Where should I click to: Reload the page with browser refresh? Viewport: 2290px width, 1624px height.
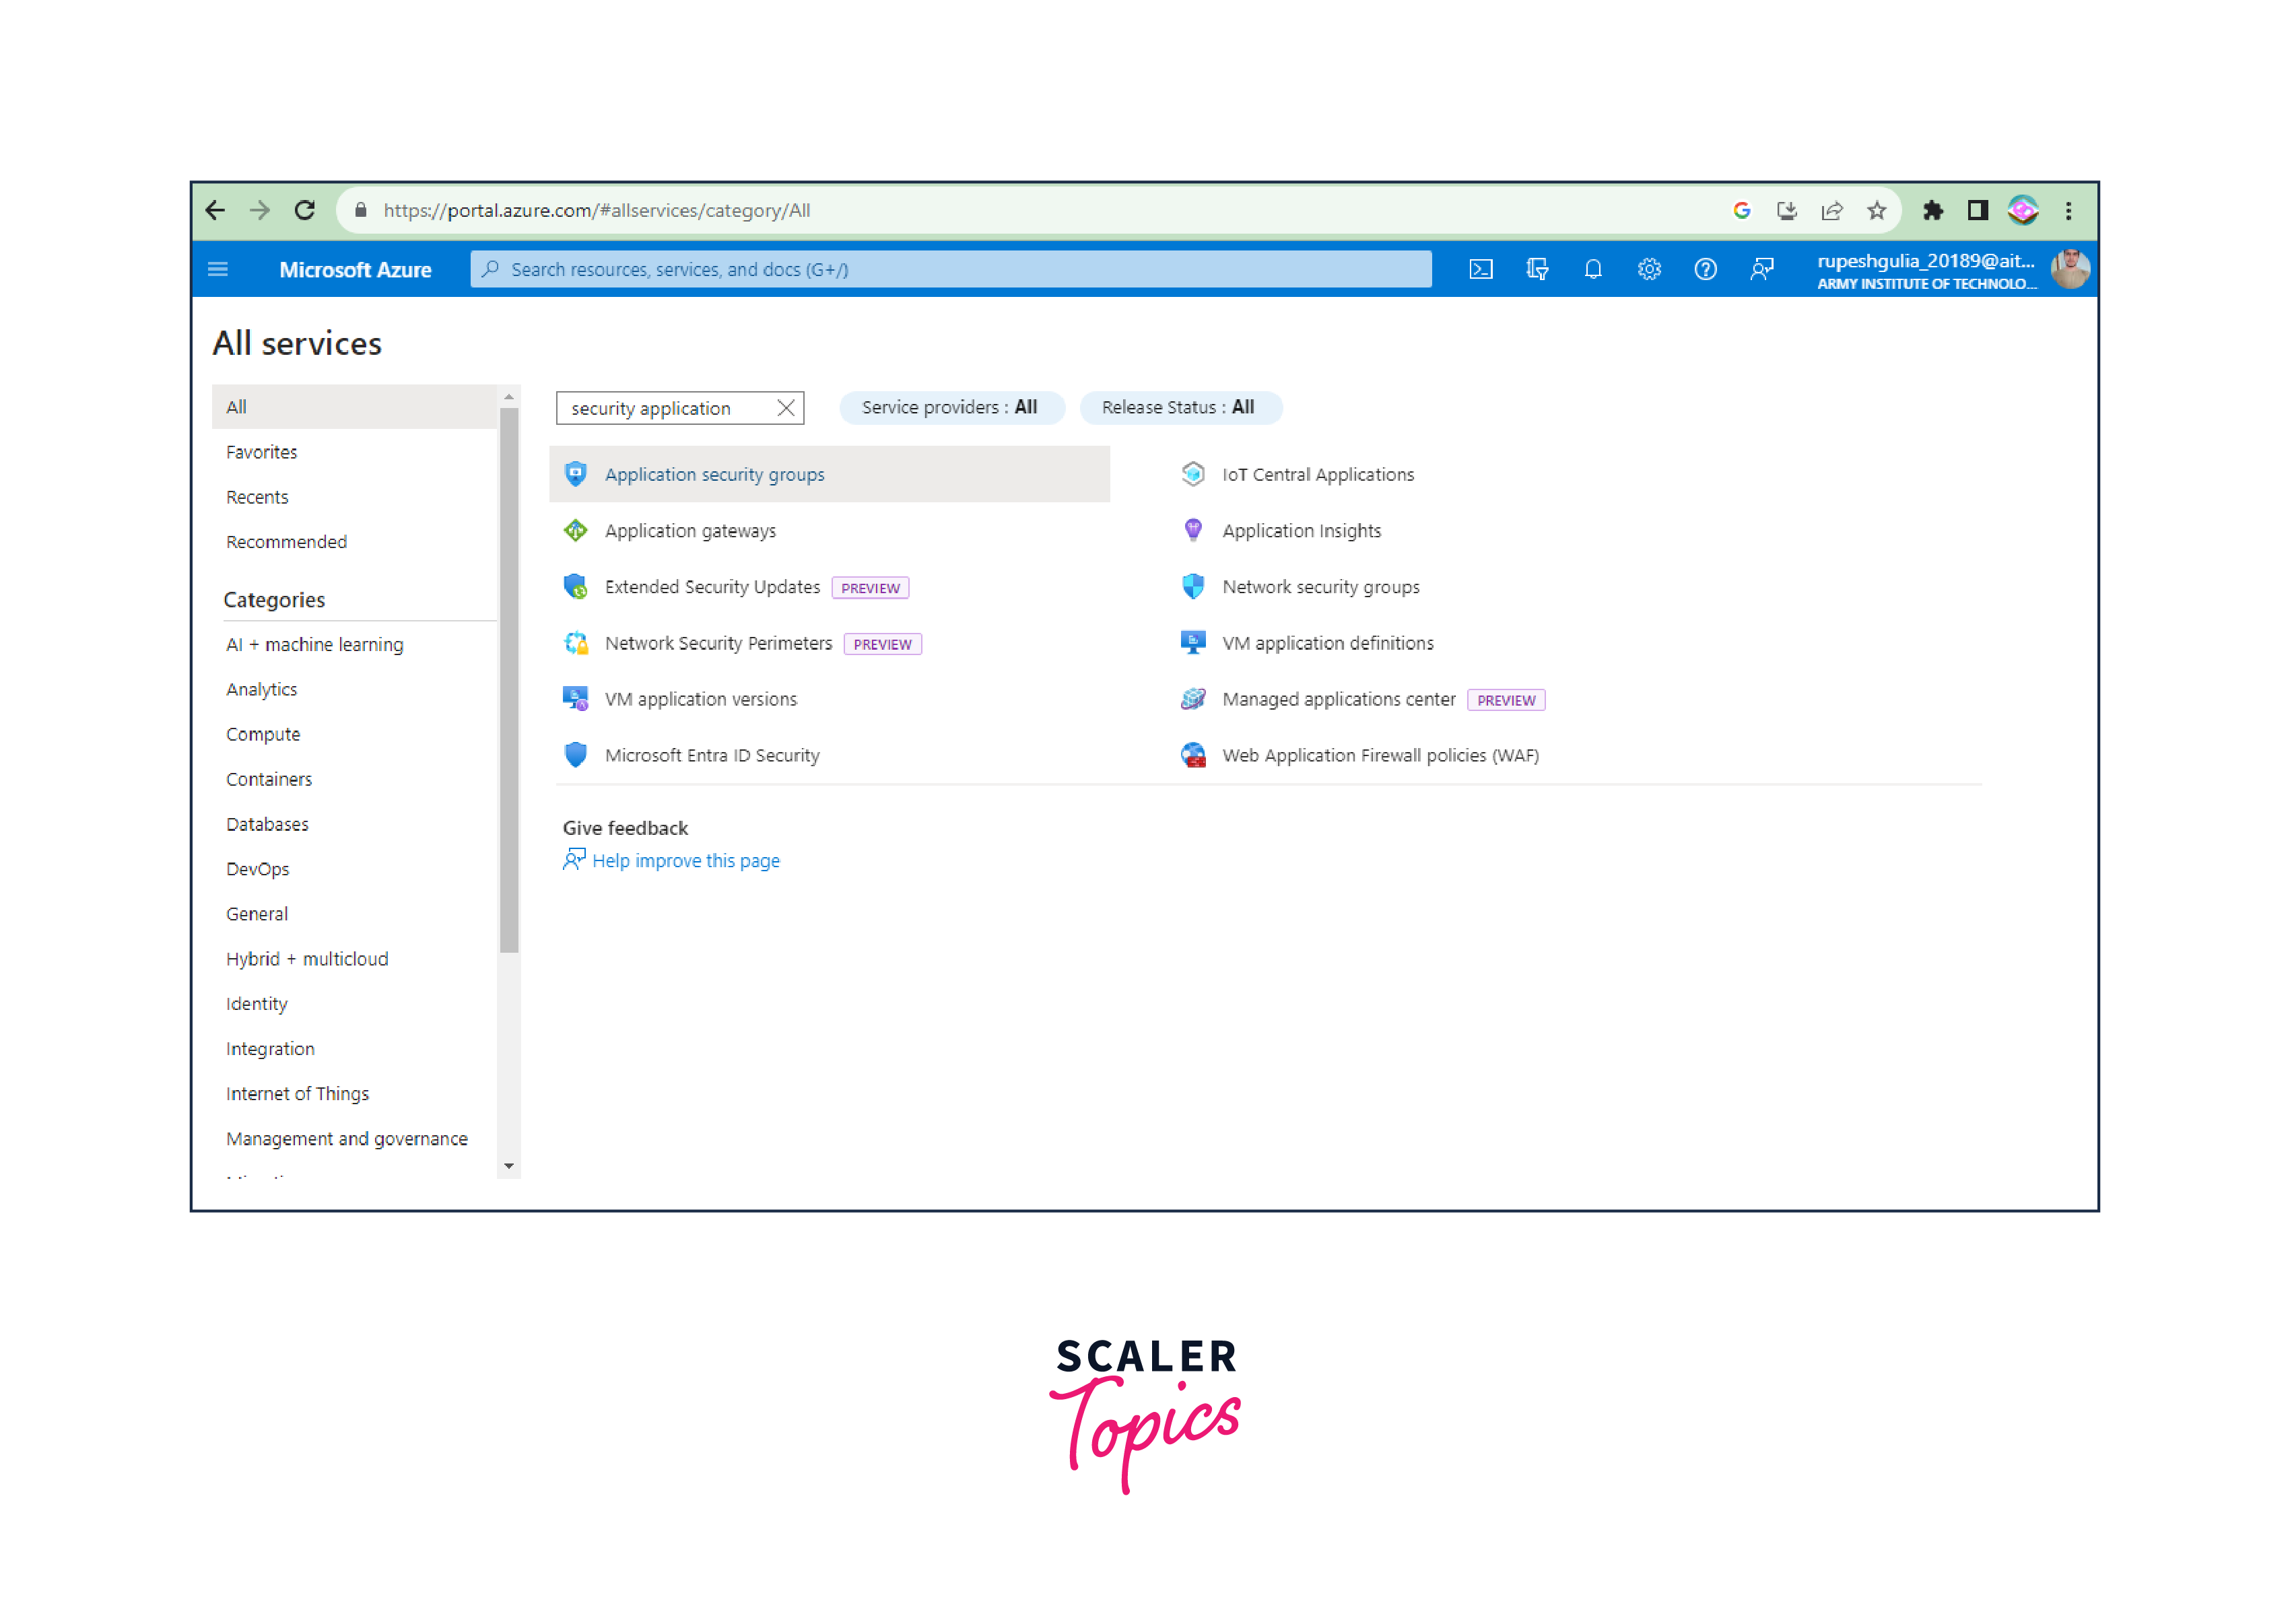point(305,210)
